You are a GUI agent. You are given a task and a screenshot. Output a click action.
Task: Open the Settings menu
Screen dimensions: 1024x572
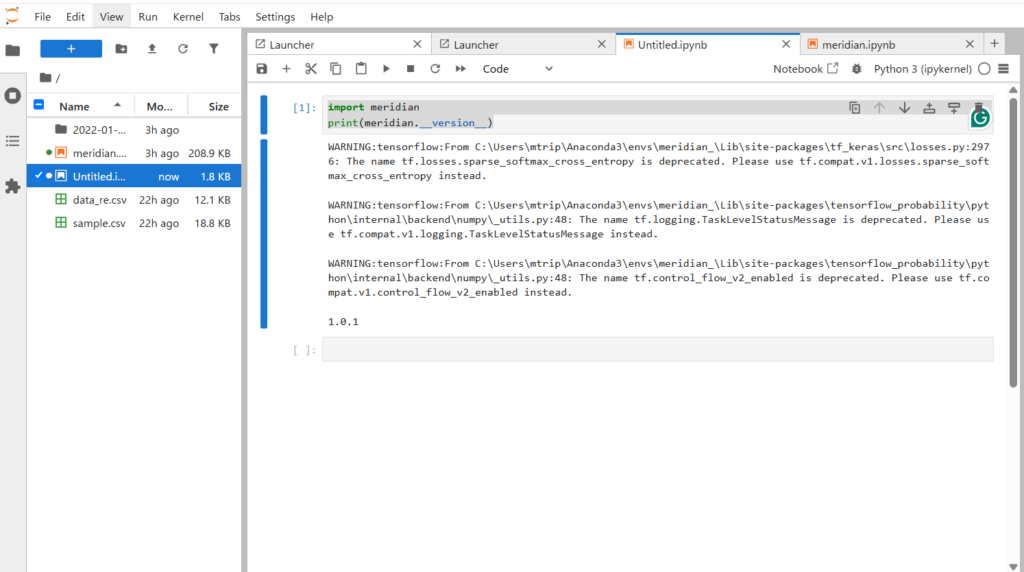click(275, 16)
